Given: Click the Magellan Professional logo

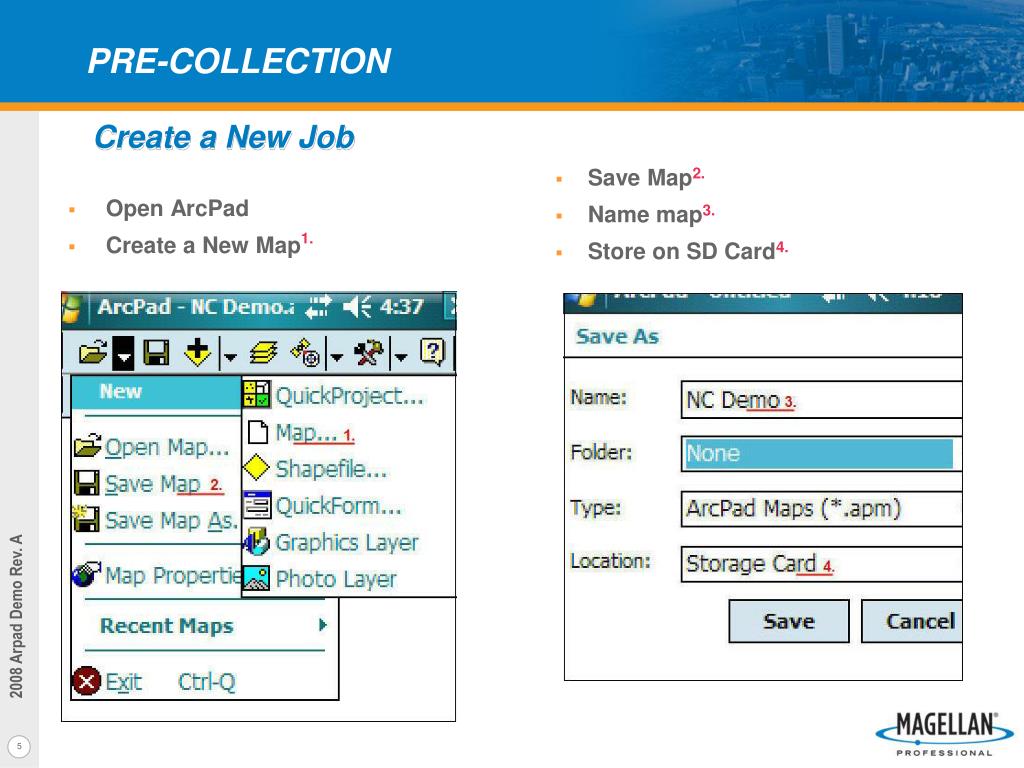Looking at the screenshot, I should tap(944, 733).
